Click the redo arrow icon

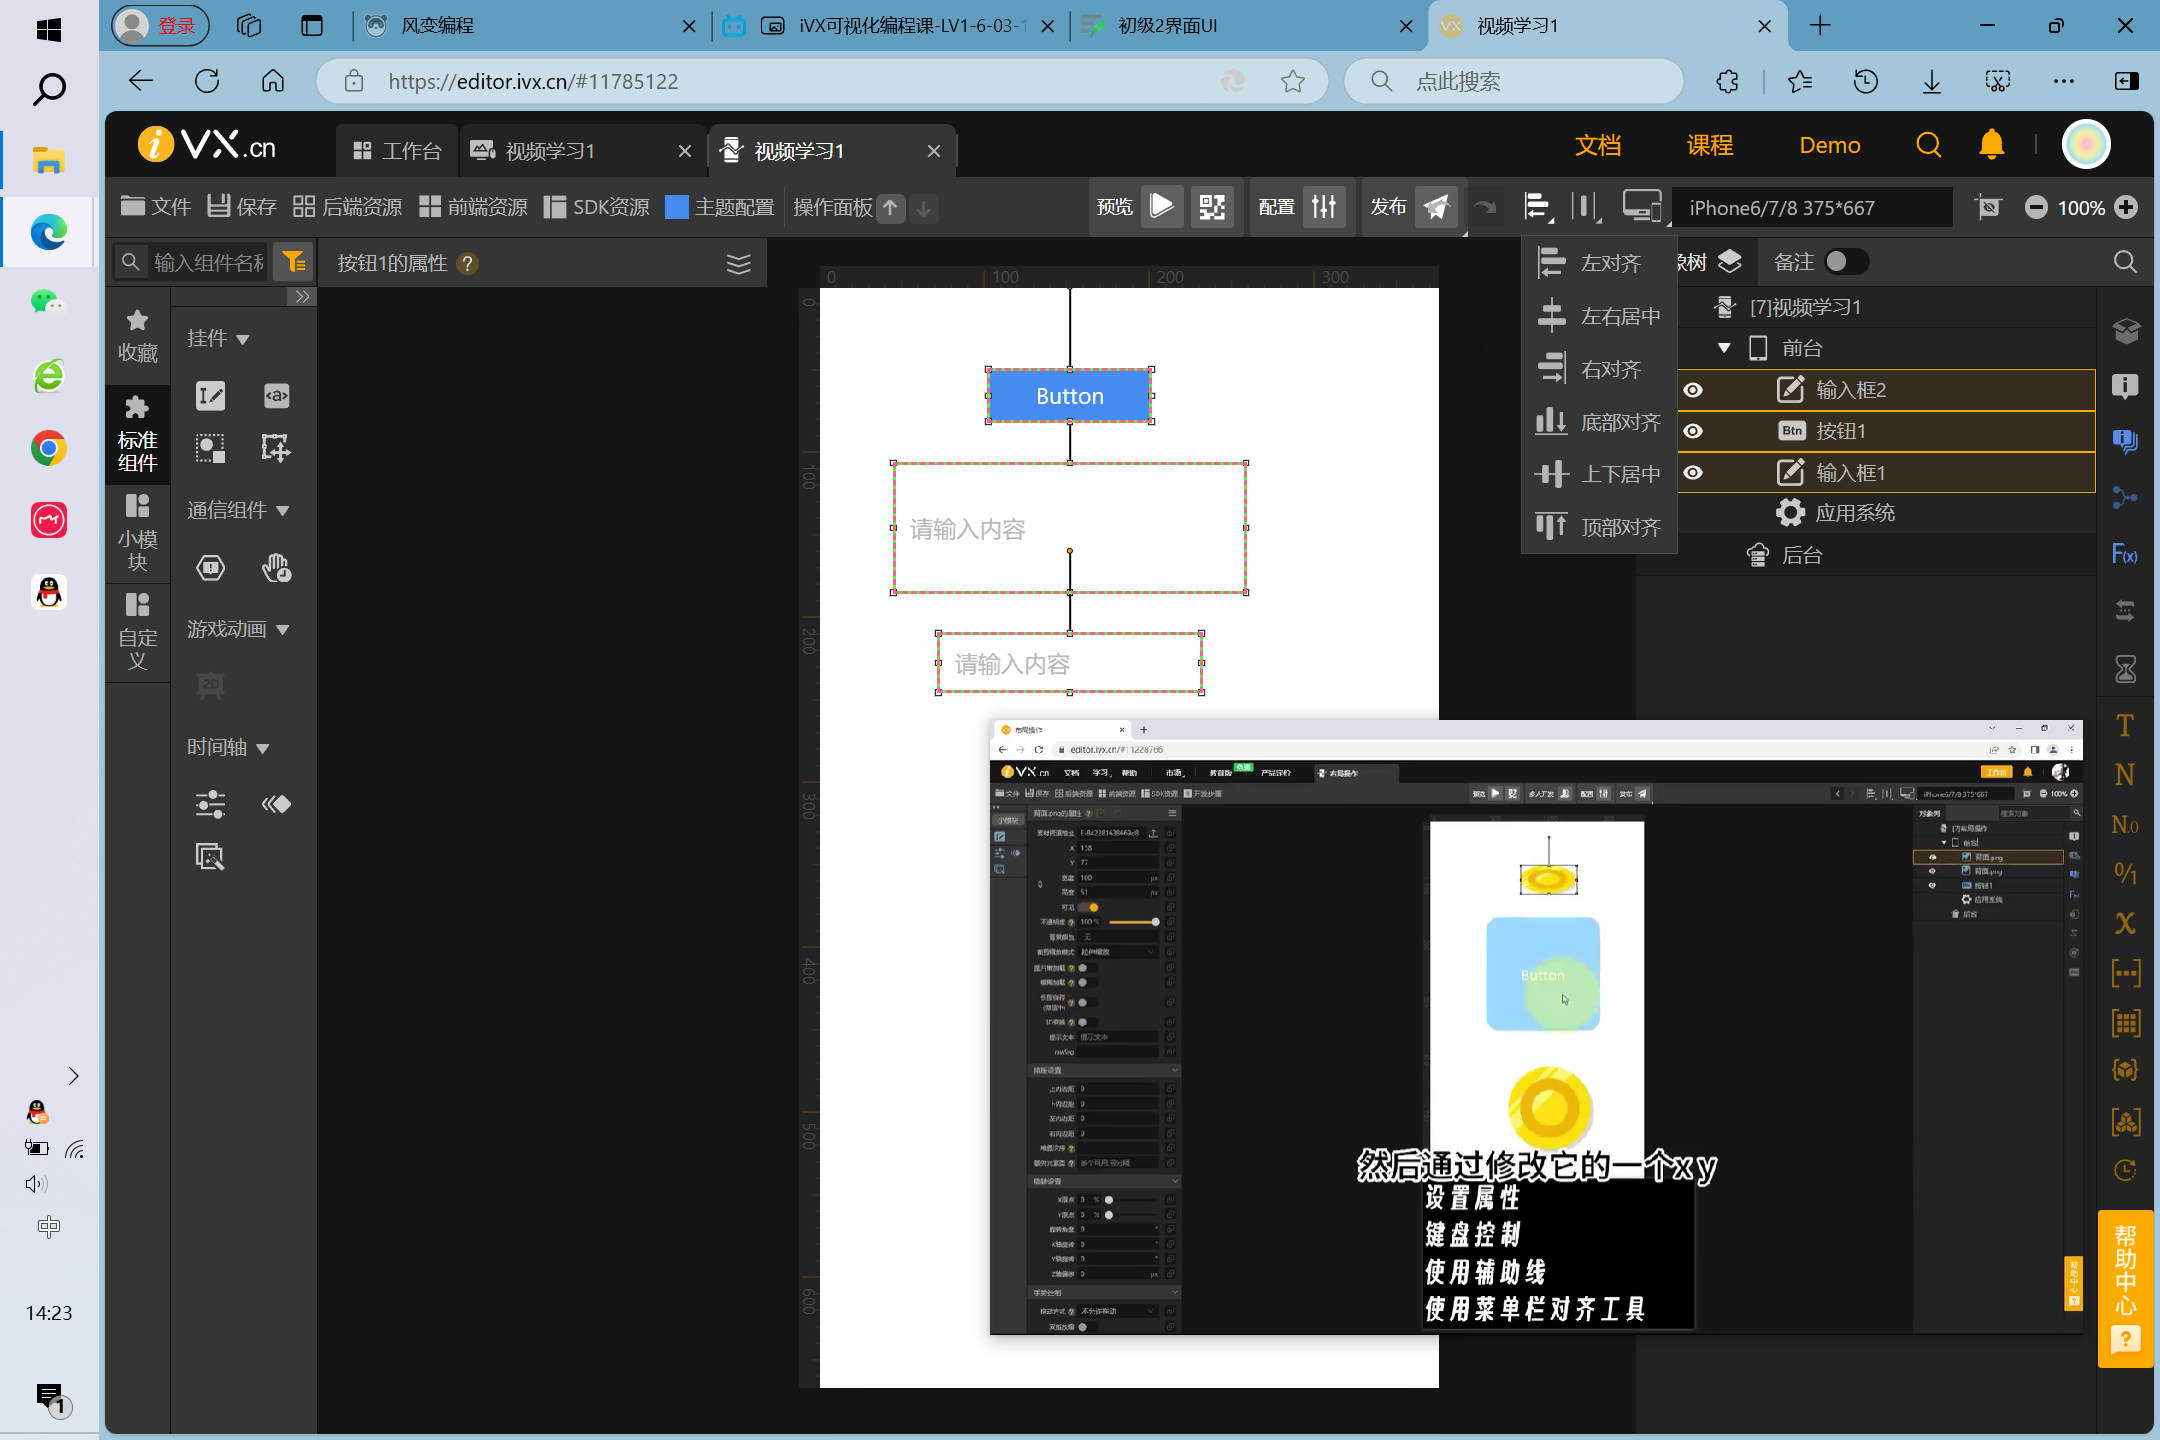[1485, 207]
